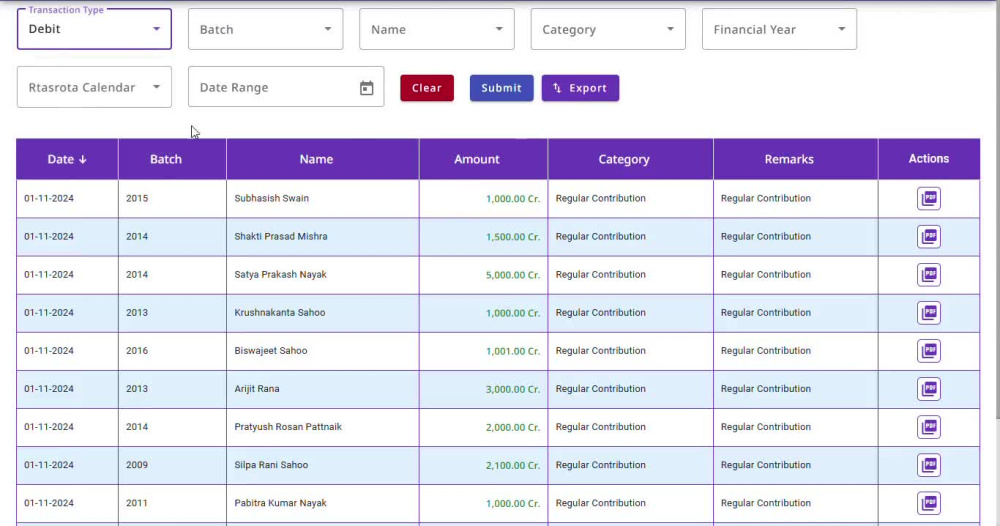Viewport: 1000px width, 526px height.
Task: Expand the Batch filter dropdown
Action: [265, 29]
